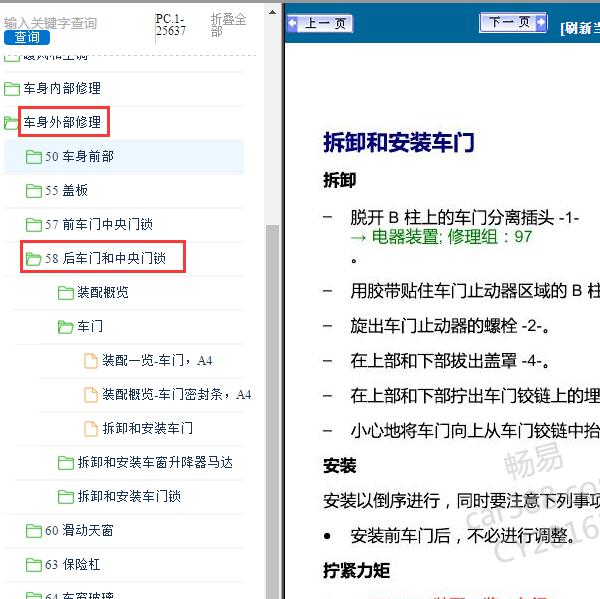Click the tree panel scrollbar thumb
The width and height of the screenshot is (600, 599).
coord(272,411)
